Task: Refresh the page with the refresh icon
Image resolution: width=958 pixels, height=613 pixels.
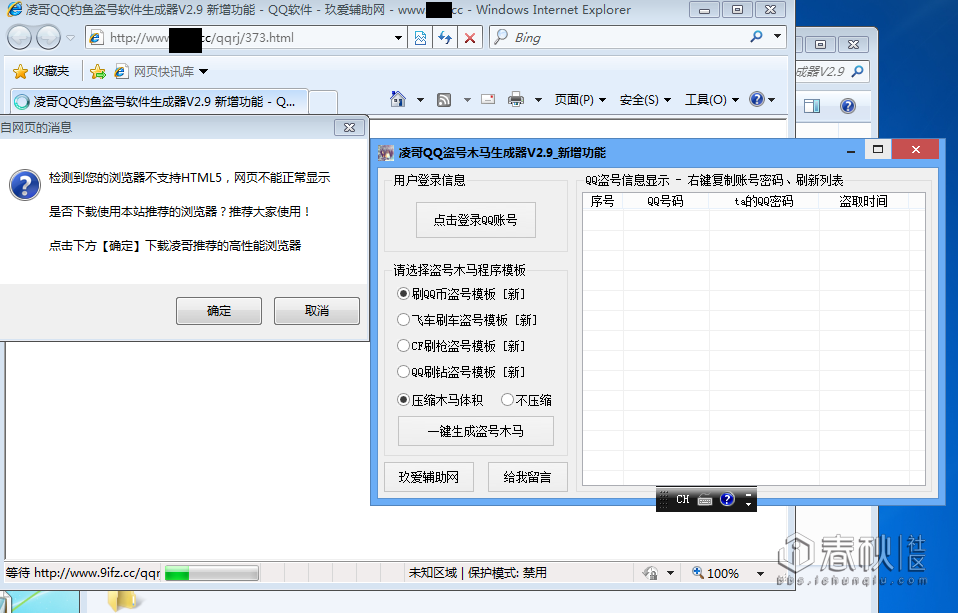Action: coord(445,38)
